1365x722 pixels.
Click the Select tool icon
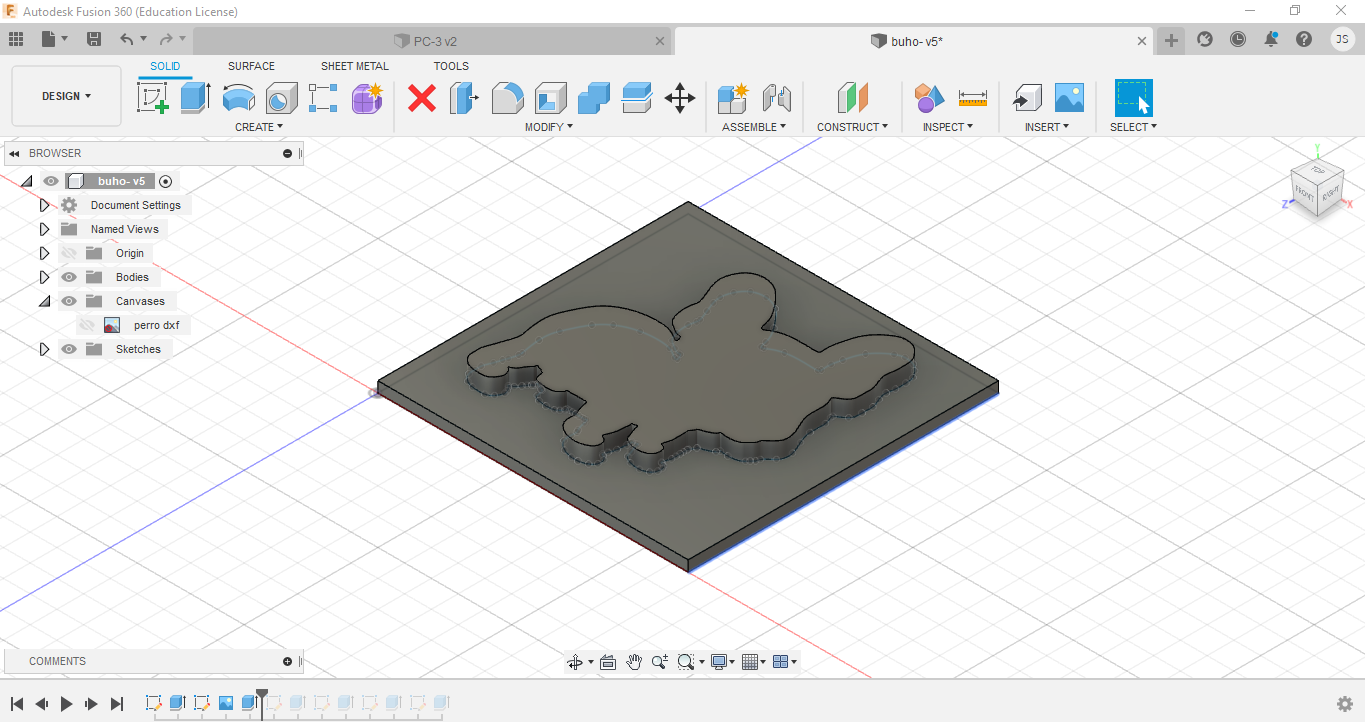1133,98
